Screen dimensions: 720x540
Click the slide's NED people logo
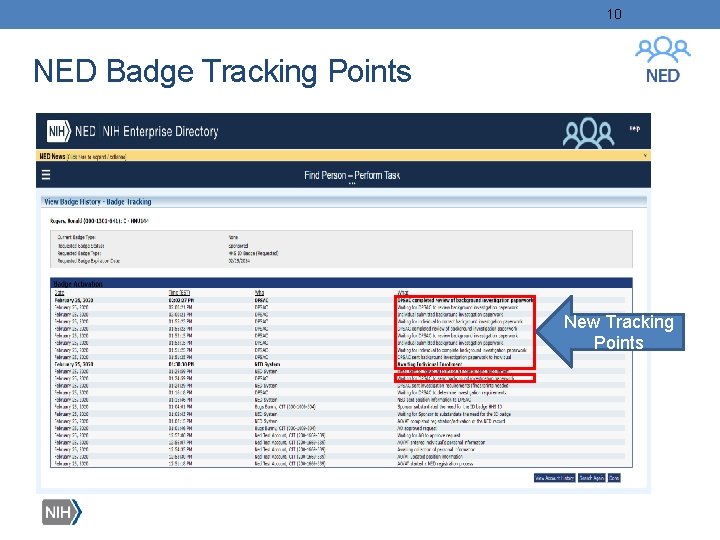point(663,60)
